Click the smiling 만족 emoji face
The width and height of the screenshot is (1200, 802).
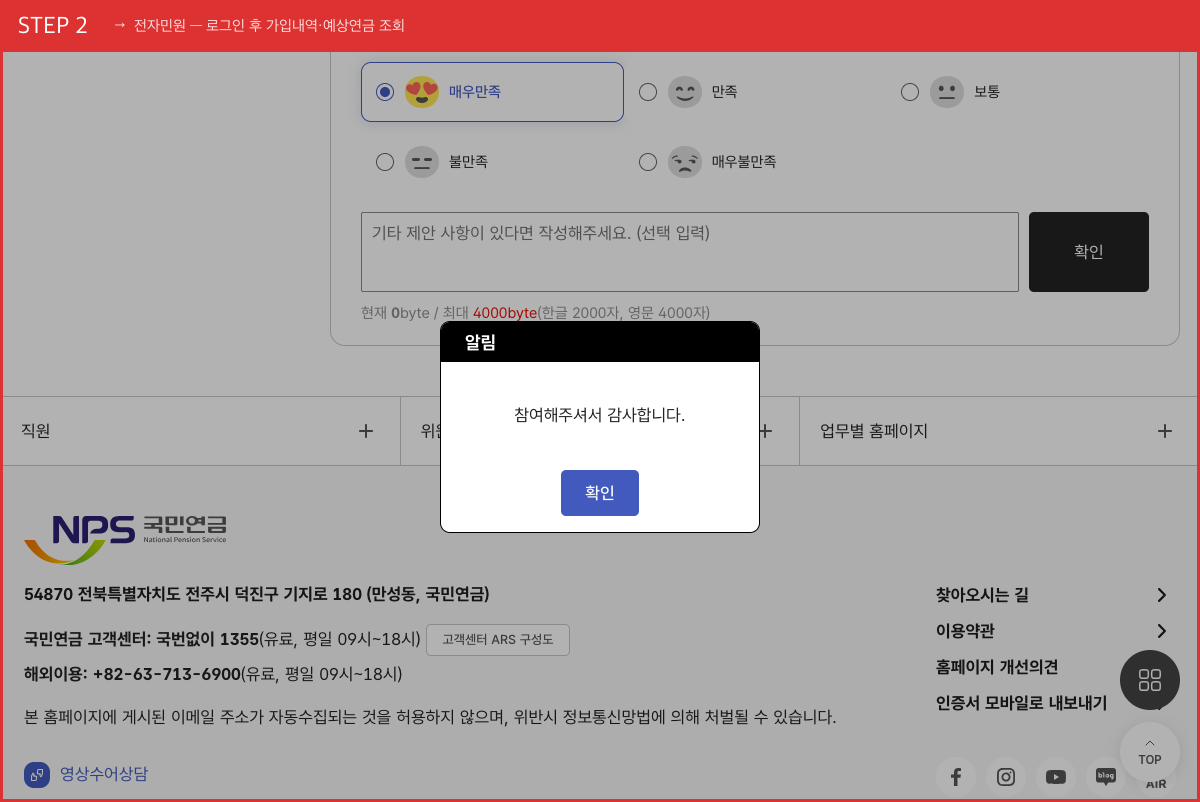tap(685, 92)
